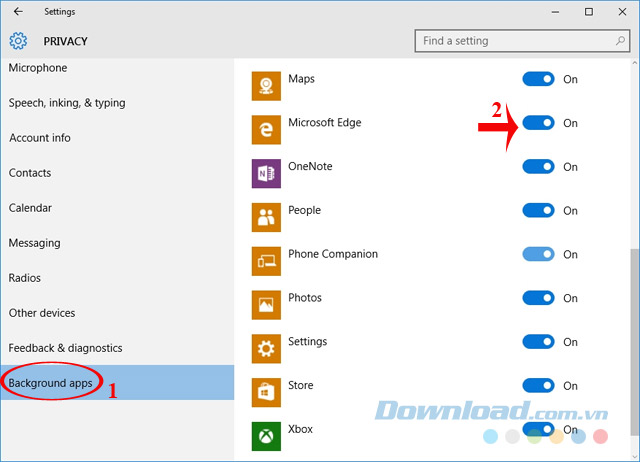Image resolution: width=640 pixels, height=462 pixels.
Task: Click the OneNote label text
Action: tap(310, 166)
